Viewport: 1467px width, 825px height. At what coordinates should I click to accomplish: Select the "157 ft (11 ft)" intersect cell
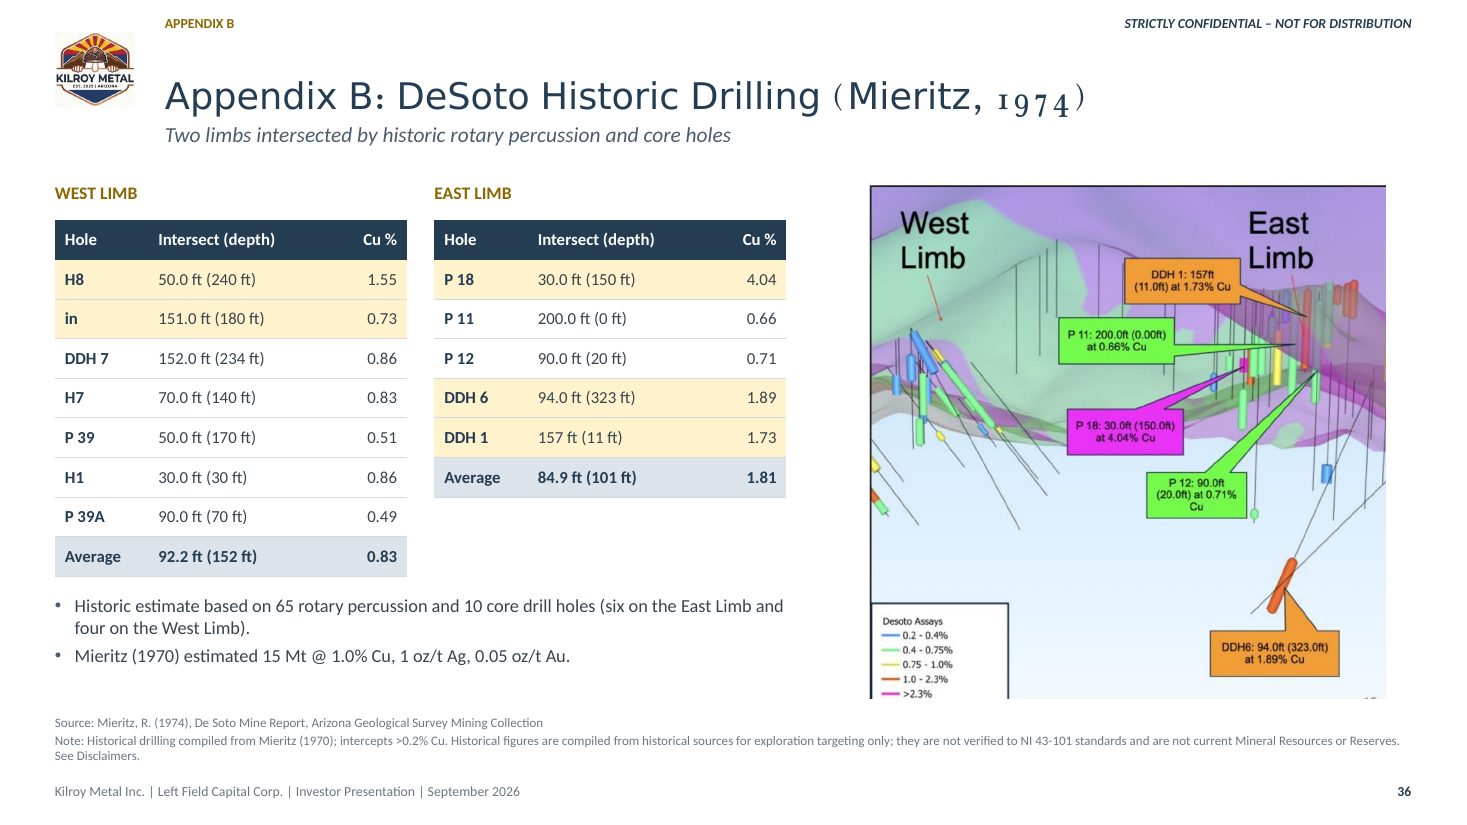(x=580, y=438)
